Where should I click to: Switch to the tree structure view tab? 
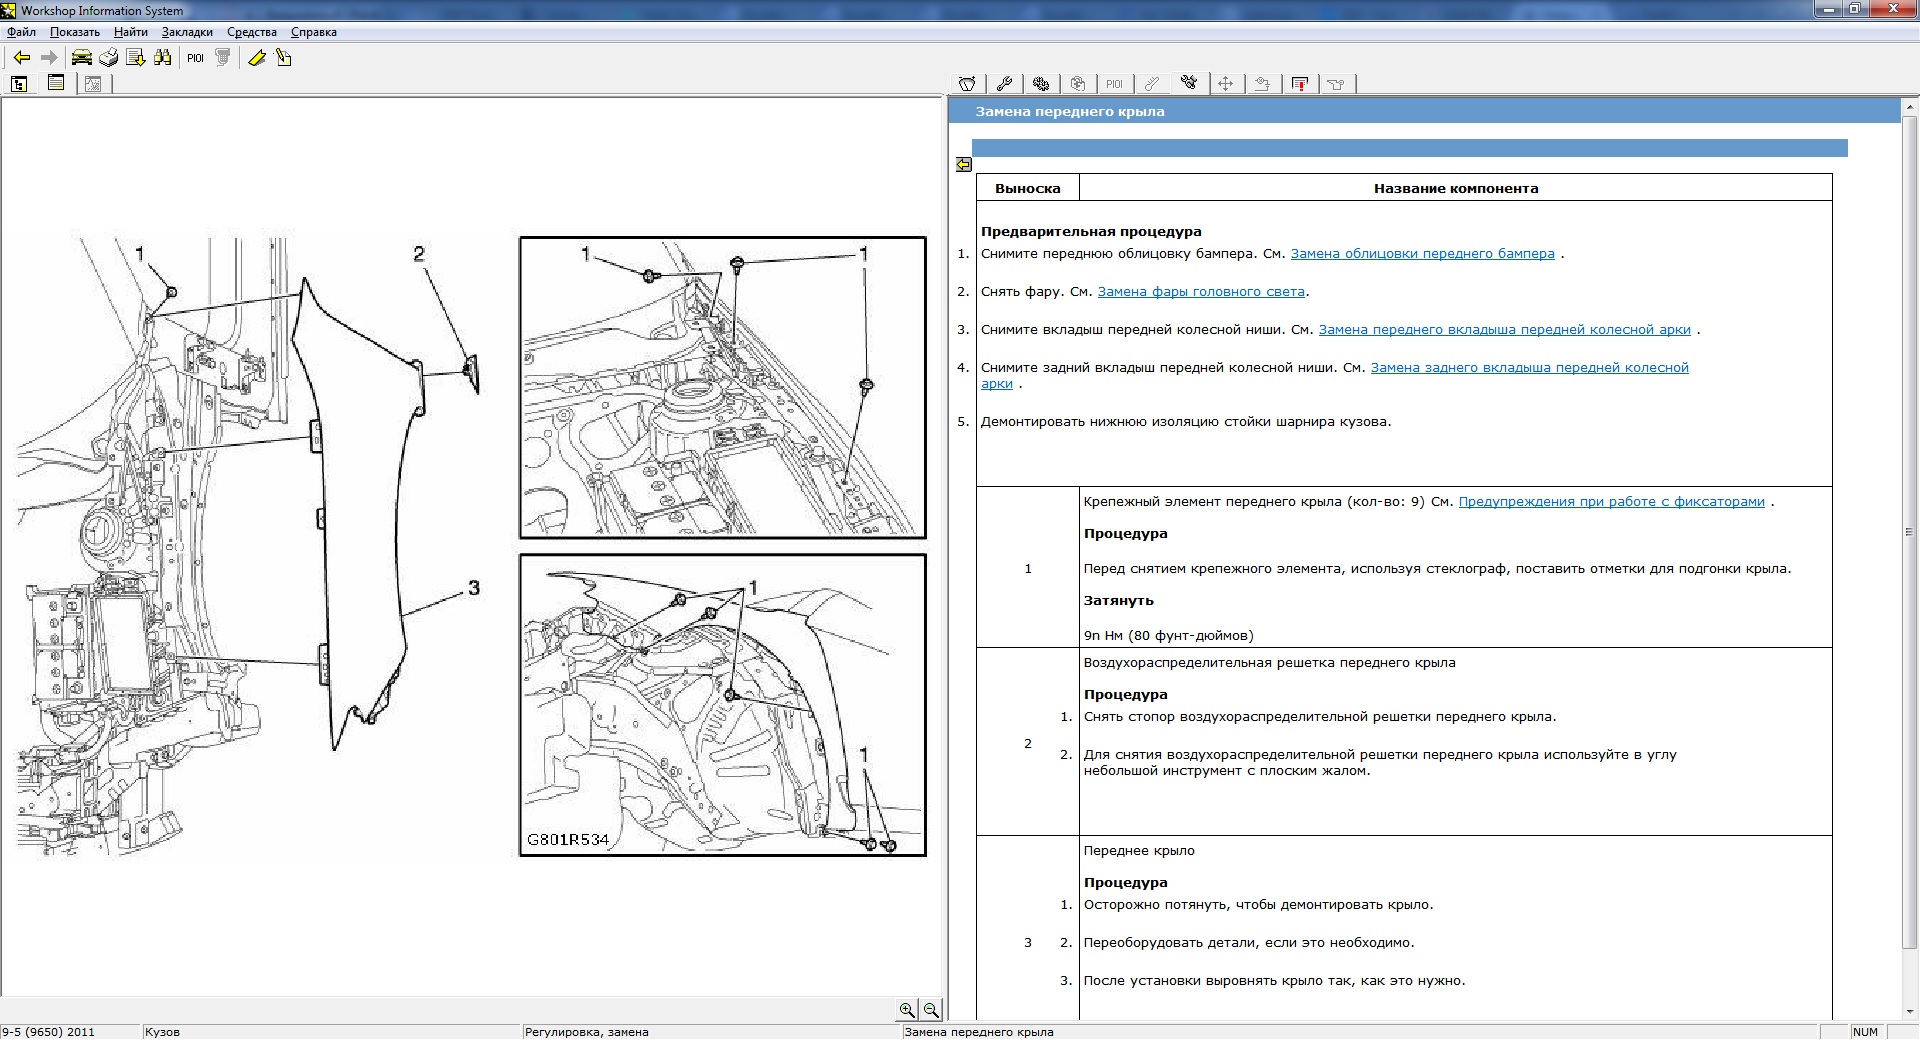click(19, 84)
